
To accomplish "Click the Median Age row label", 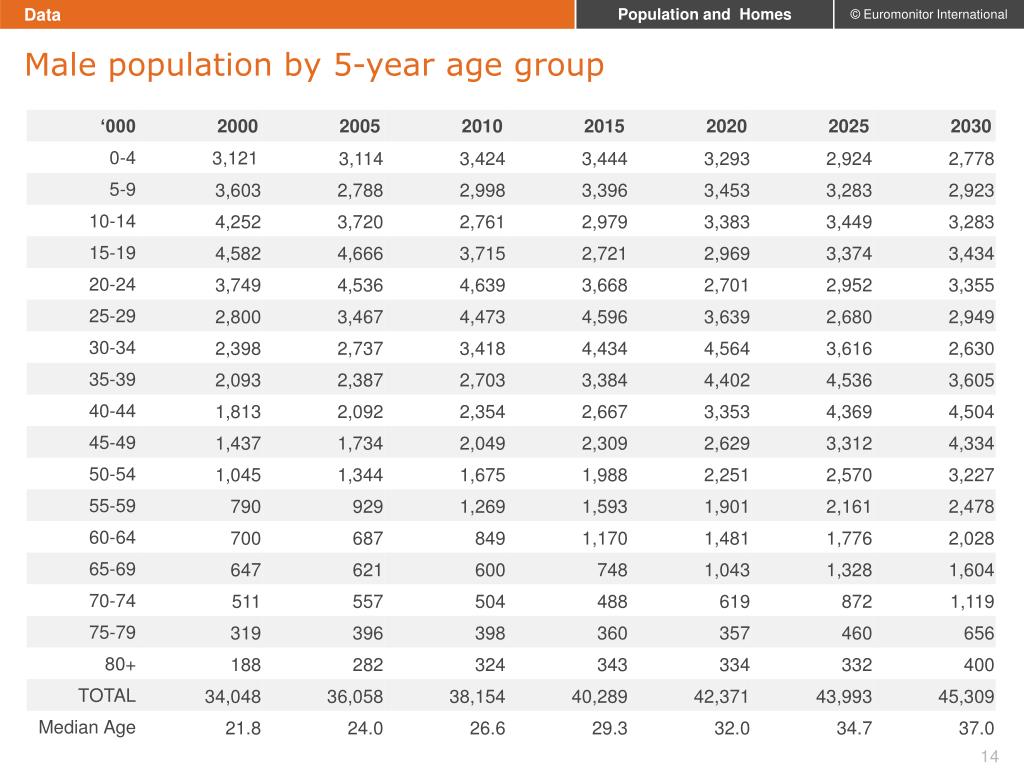I will tap(87, 727).
